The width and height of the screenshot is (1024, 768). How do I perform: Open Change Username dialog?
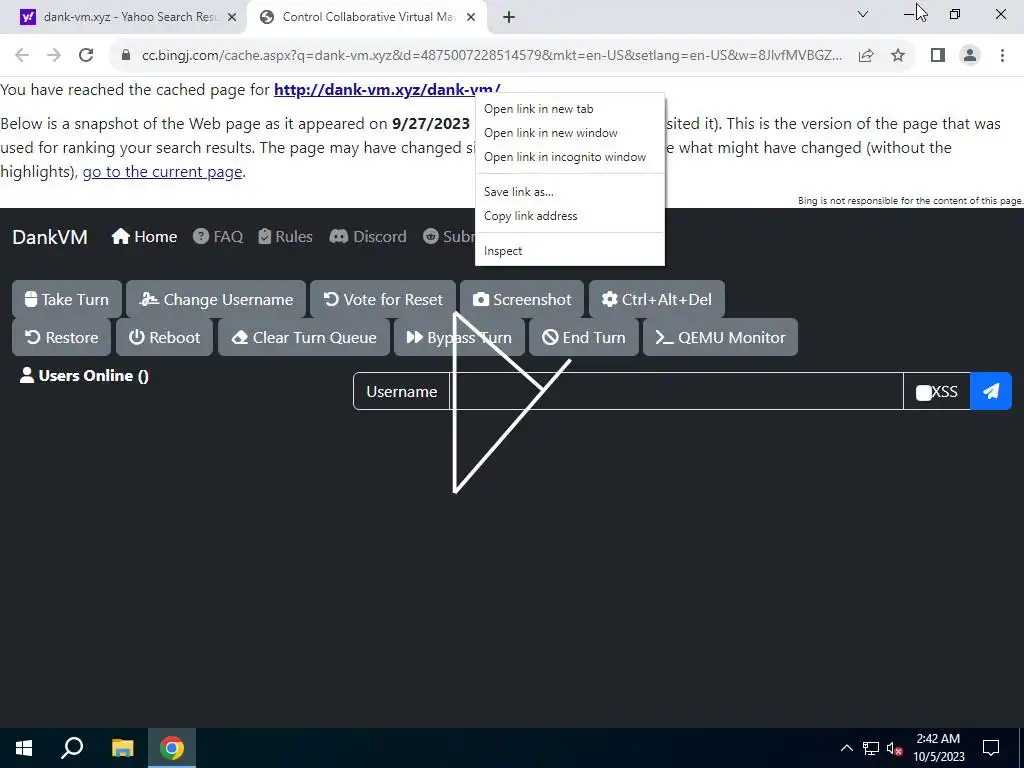coord(216,299)
